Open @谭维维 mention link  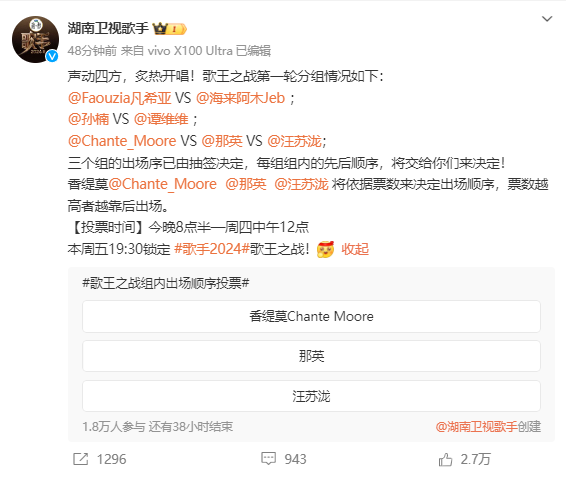click(x=161, y=119)
